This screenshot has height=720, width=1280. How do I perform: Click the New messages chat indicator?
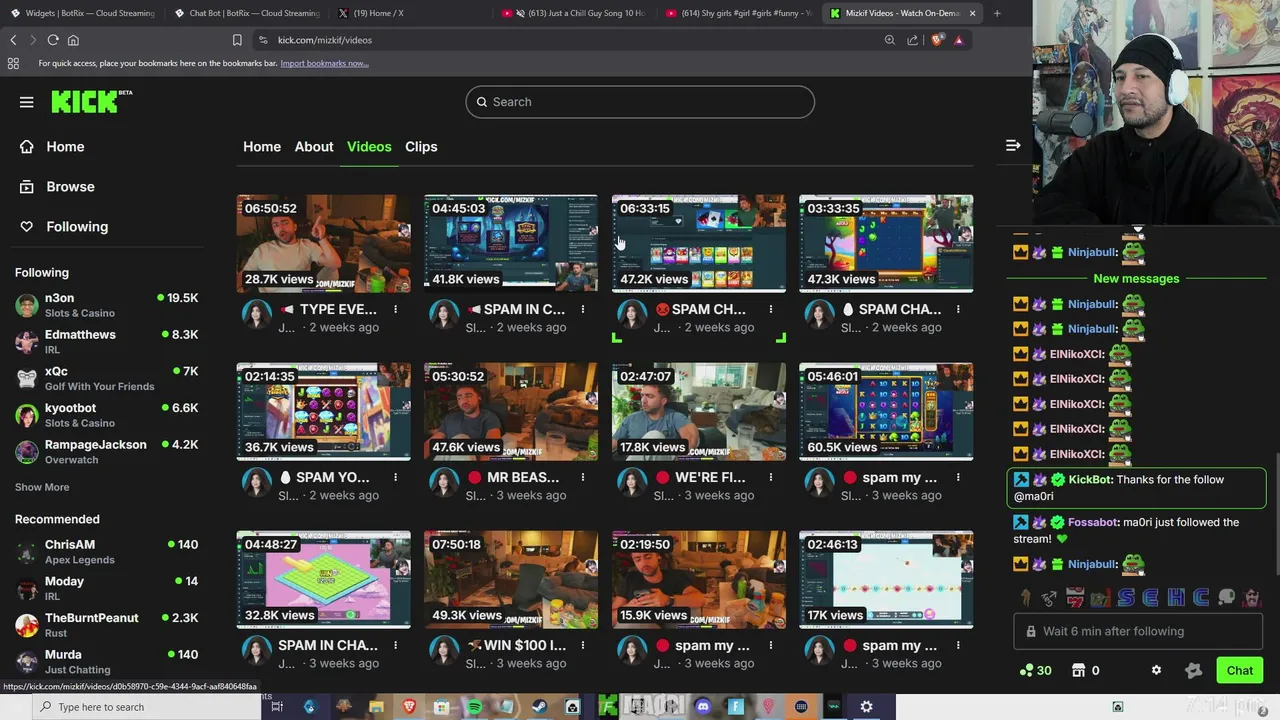coord(1136,278)
